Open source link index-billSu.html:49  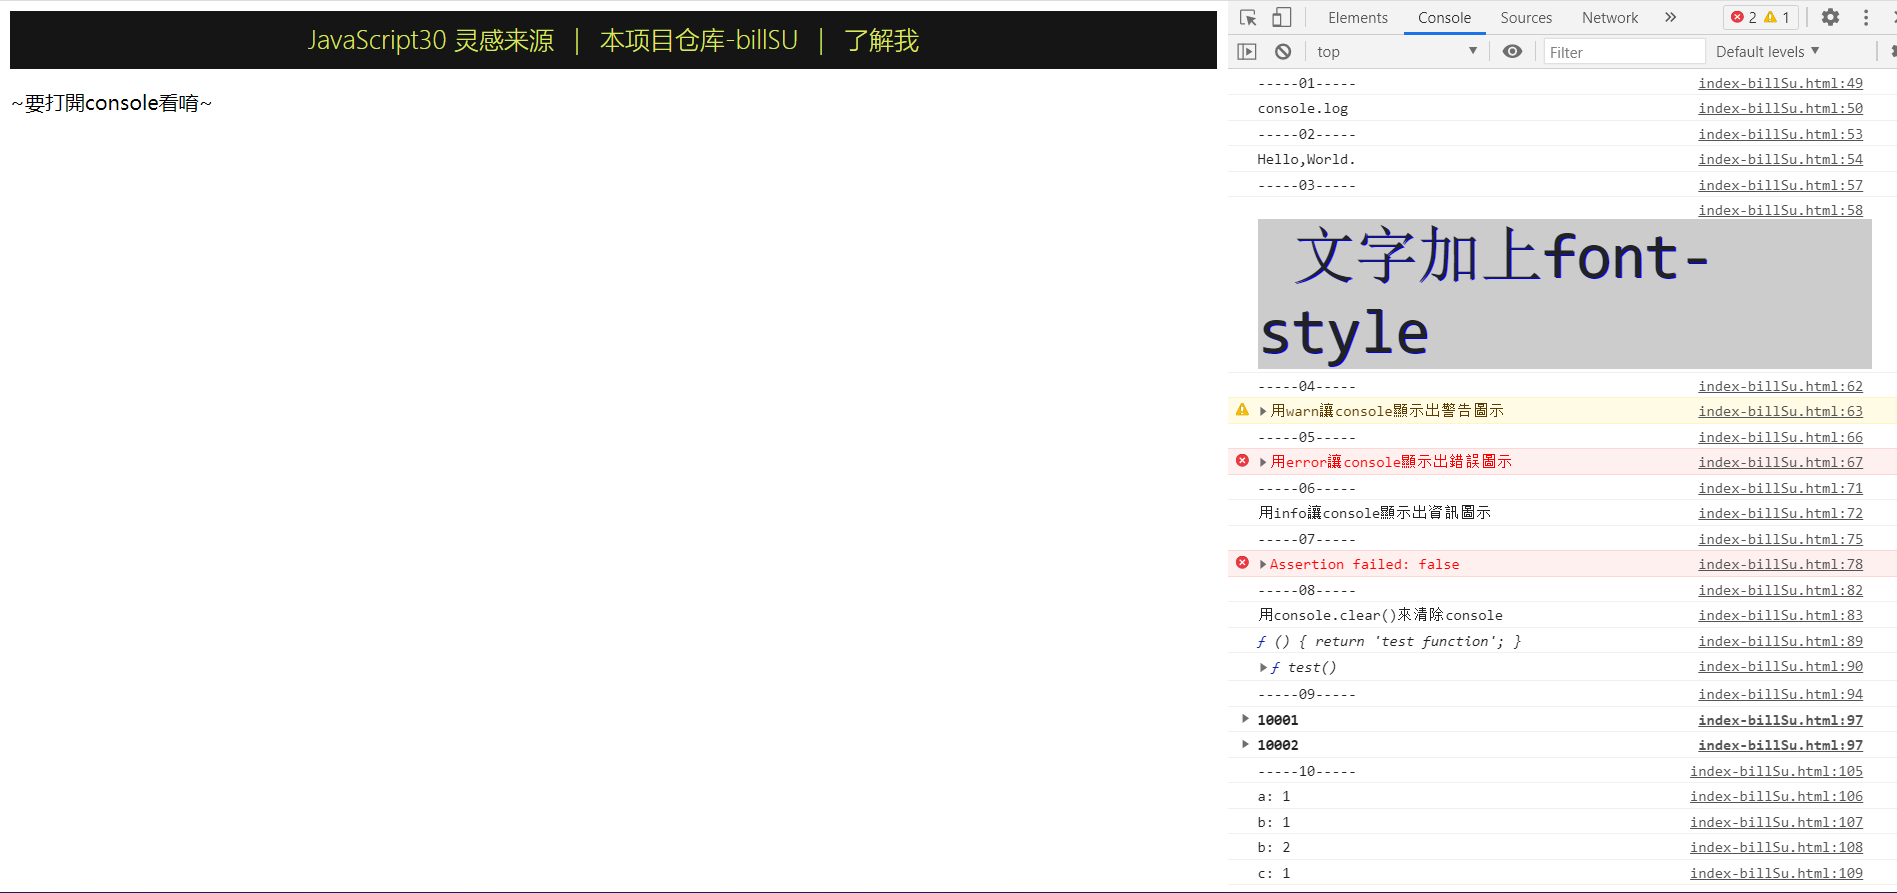pos(1780,83)
